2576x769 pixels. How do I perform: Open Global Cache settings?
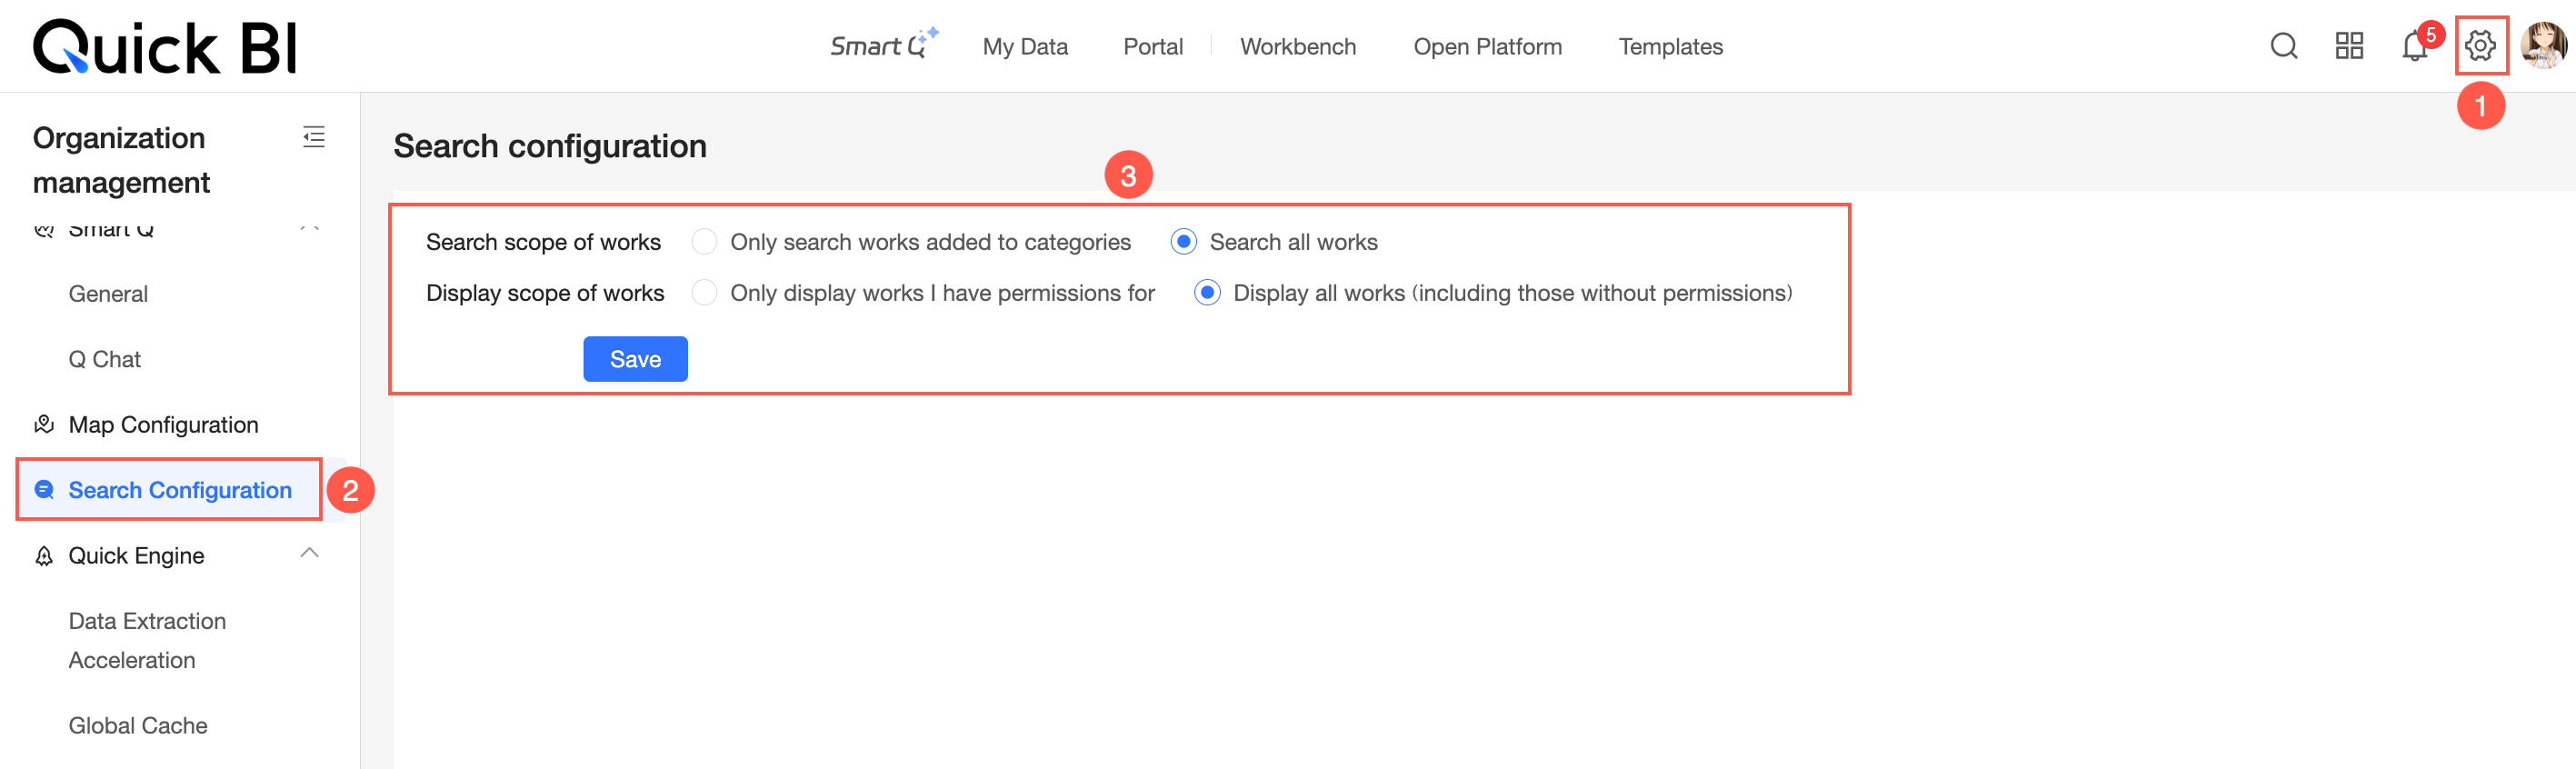coord(138,725)
